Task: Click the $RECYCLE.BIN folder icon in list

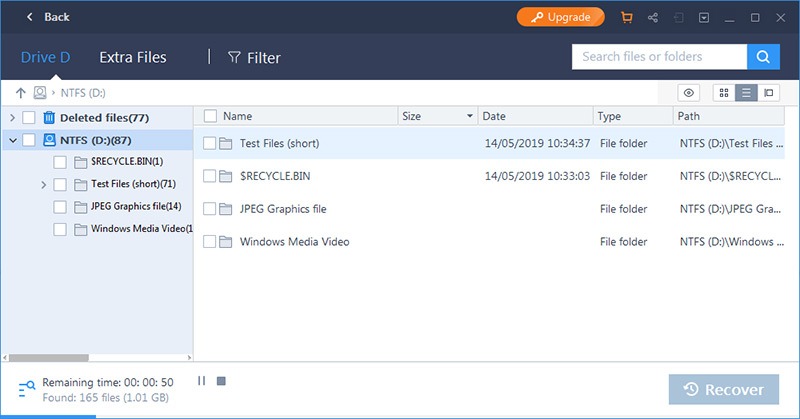Action: [226, 176]
